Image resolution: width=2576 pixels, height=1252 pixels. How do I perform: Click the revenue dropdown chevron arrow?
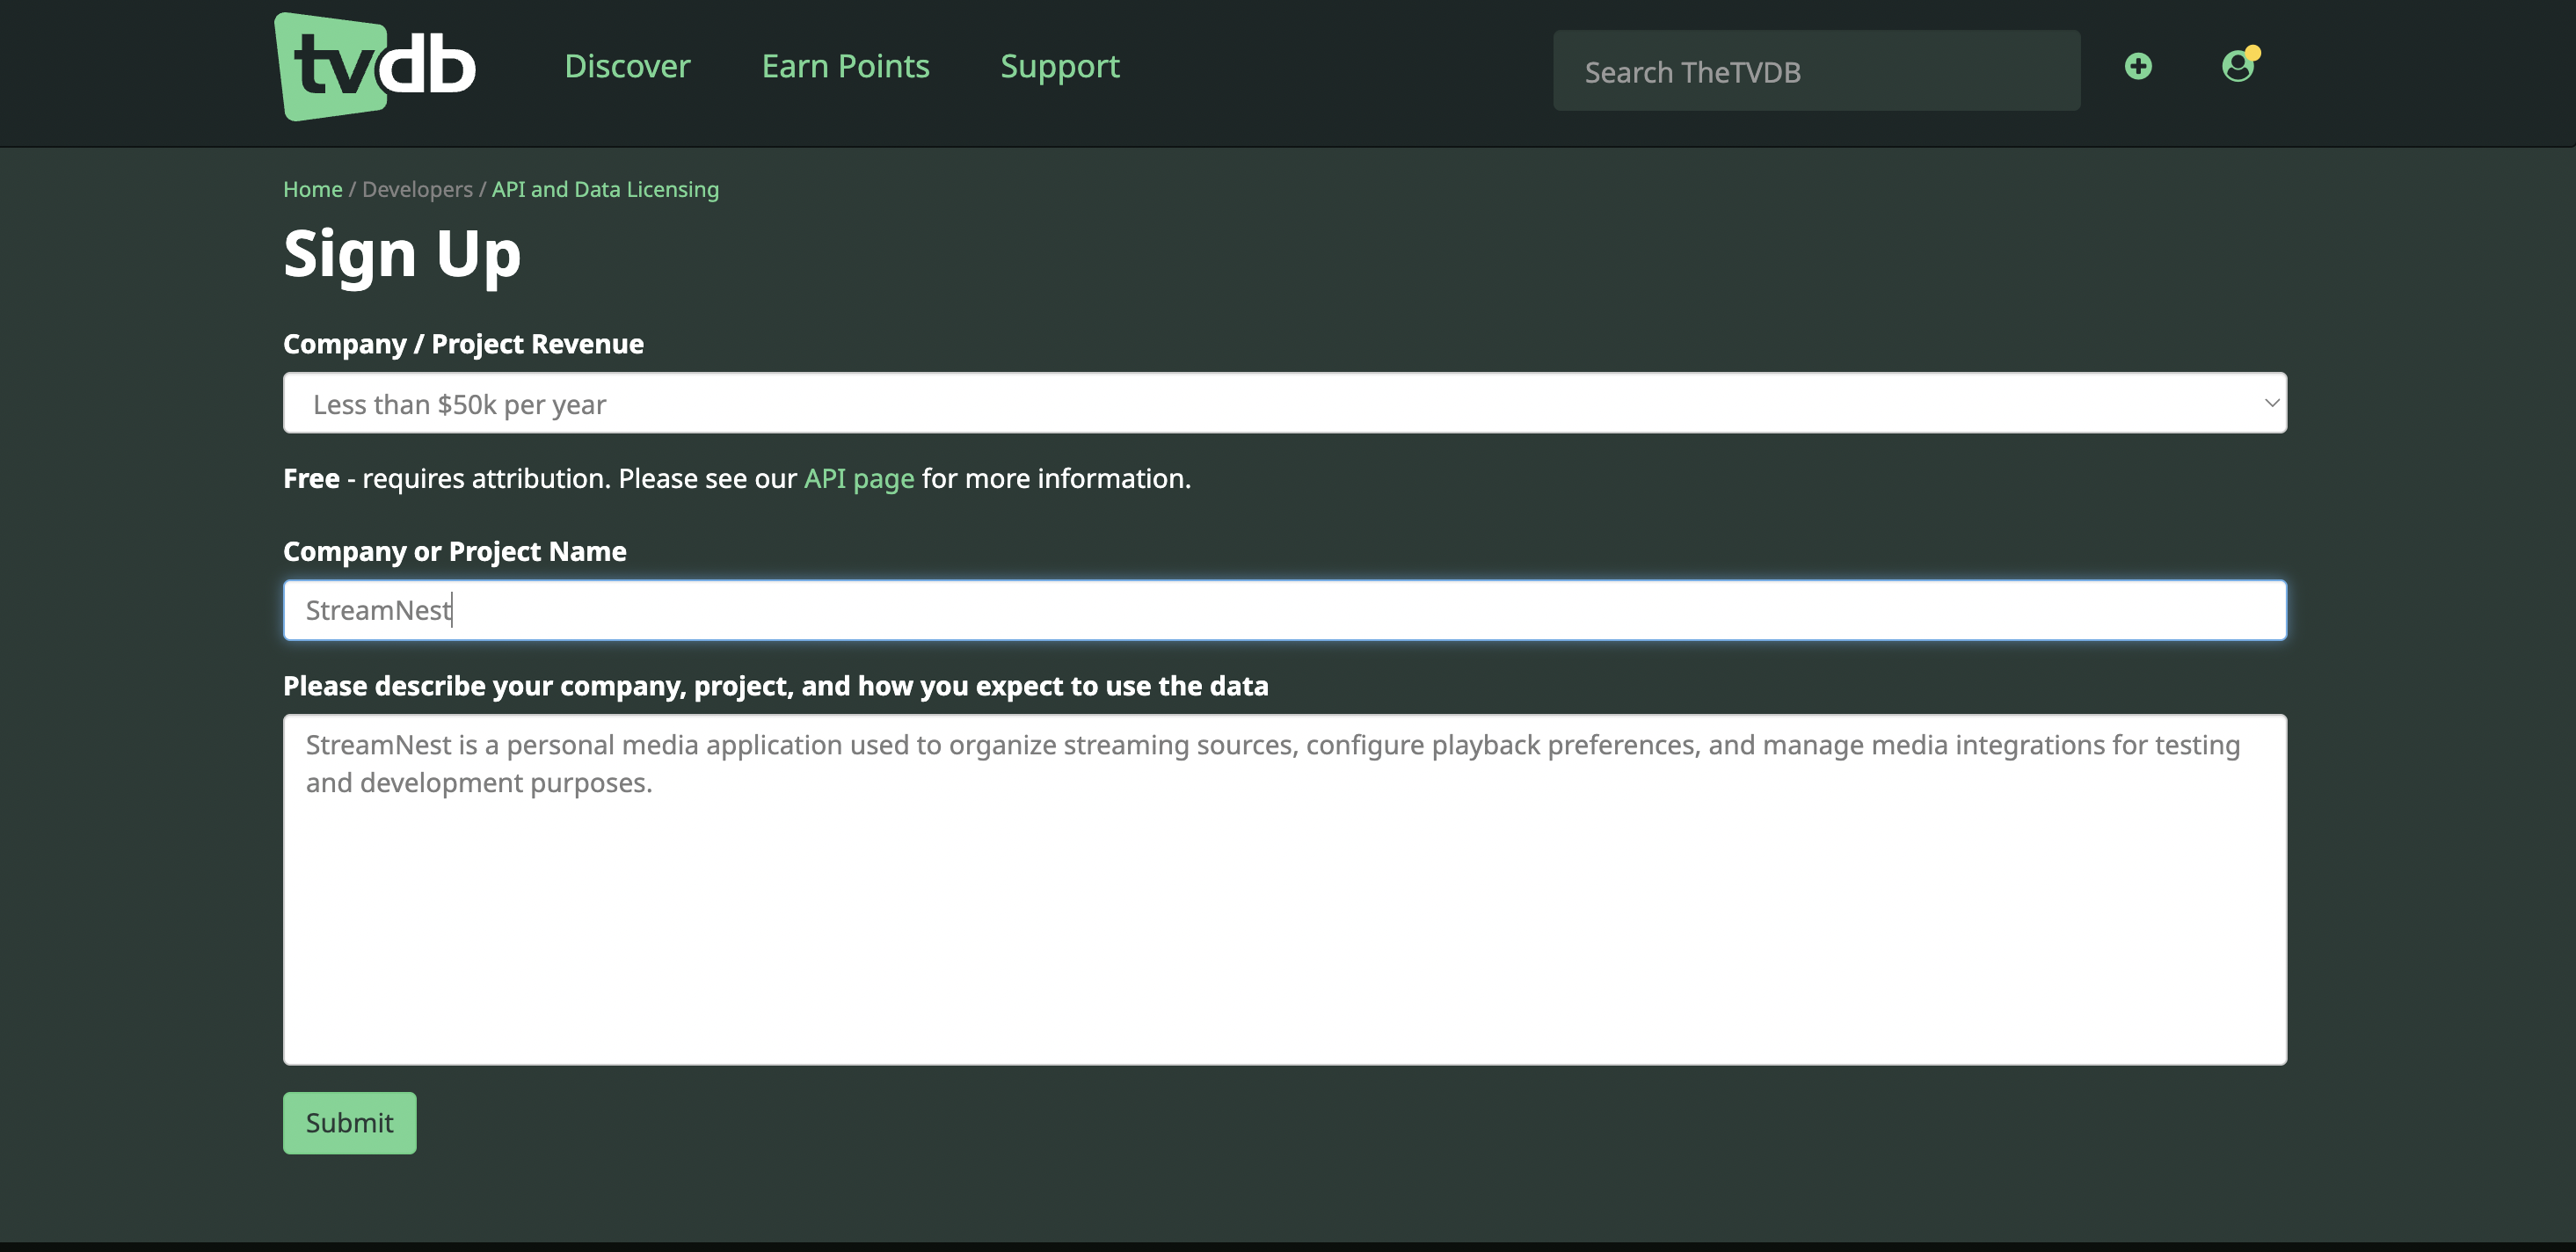[2271, 403]
